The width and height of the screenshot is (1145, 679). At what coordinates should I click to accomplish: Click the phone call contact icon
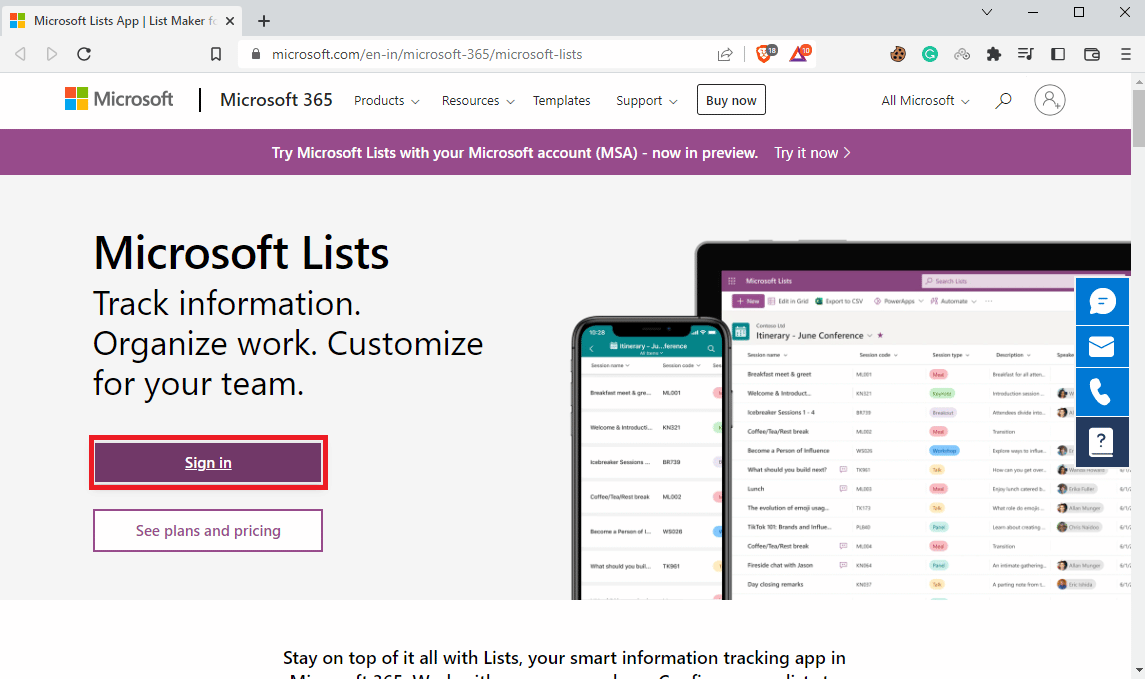pos(1102,392)
